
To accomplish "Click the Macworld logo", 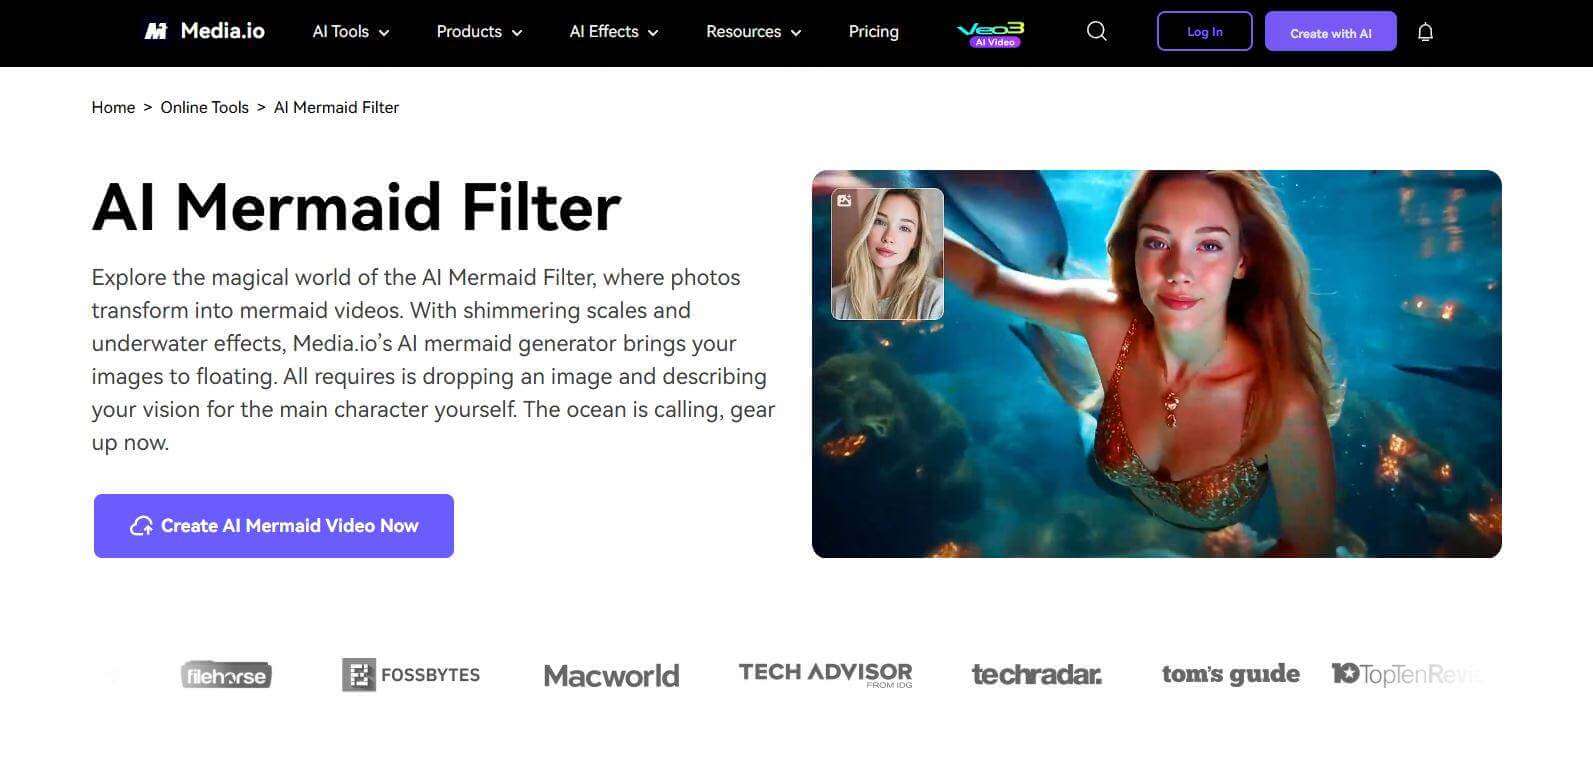I will pyautogui.click(x=612, y=676).
